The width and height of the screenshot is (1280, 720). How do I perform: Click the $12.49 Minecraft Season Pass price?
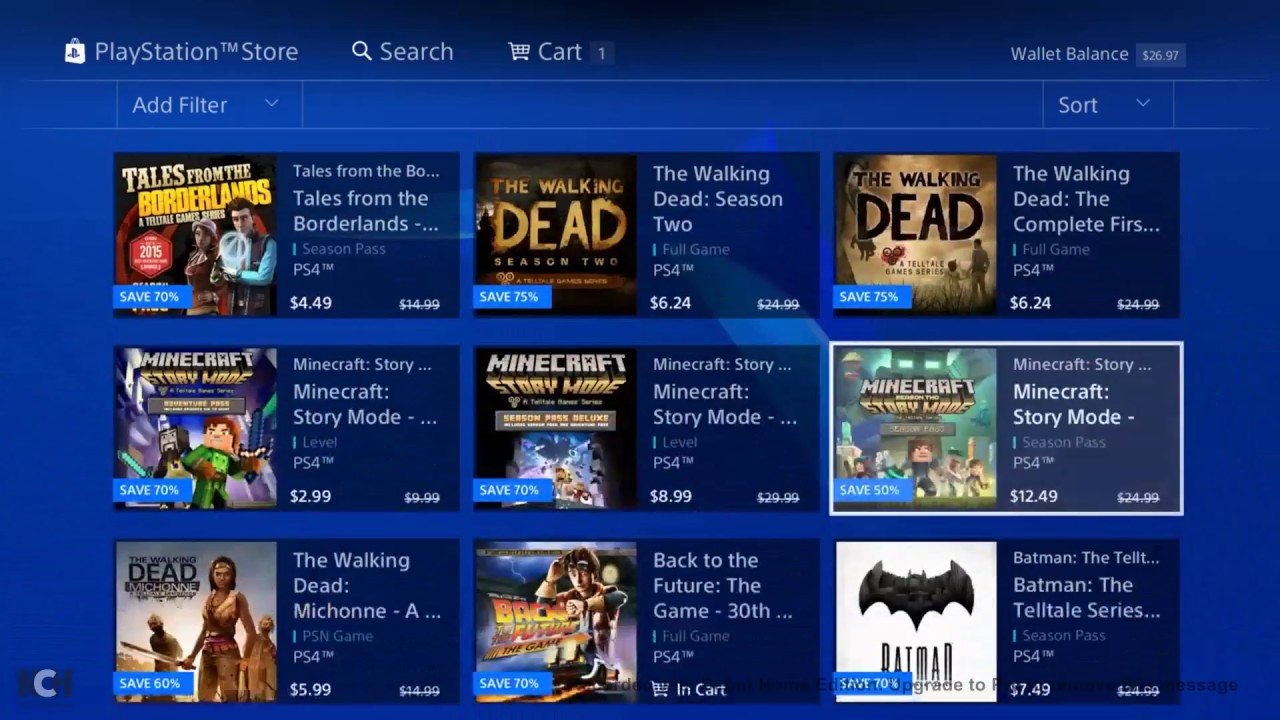(1033, 496)
